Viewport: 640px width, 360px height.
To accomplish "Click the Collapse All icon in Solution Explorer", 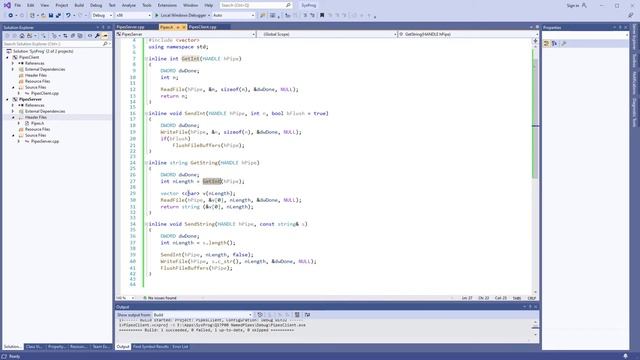I will [x=73, y=36].
